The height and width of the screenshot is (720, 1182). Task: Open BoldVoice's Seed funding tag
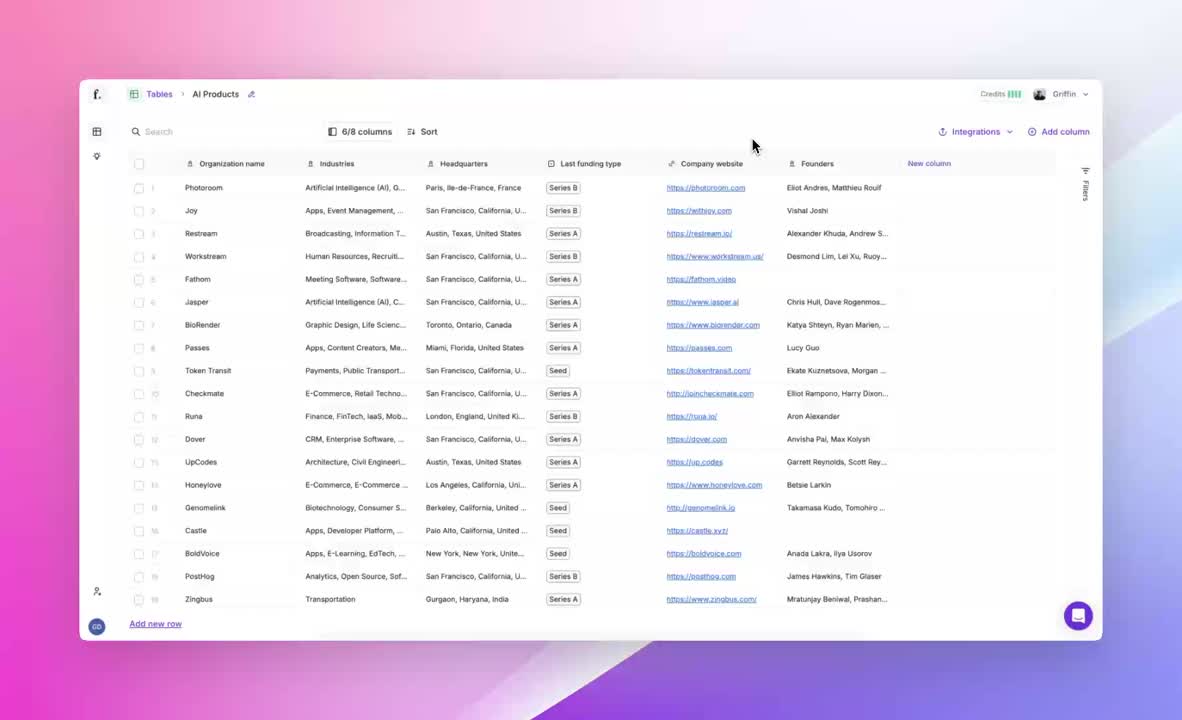pyautogui.click(x=558, y=554)
